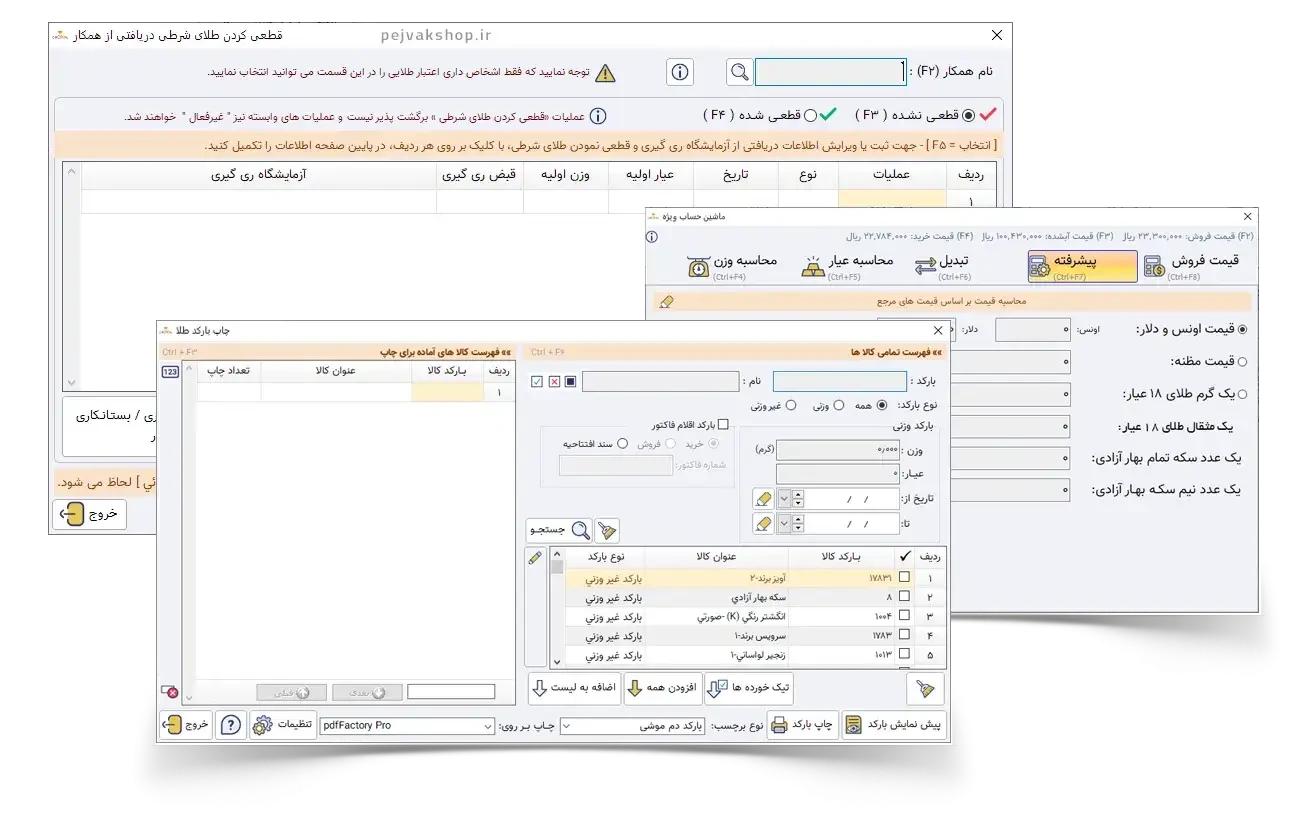Select the قیمت مظنه radio option
The width and height of the screenshot is (1300, 814).
(1242, 361)
